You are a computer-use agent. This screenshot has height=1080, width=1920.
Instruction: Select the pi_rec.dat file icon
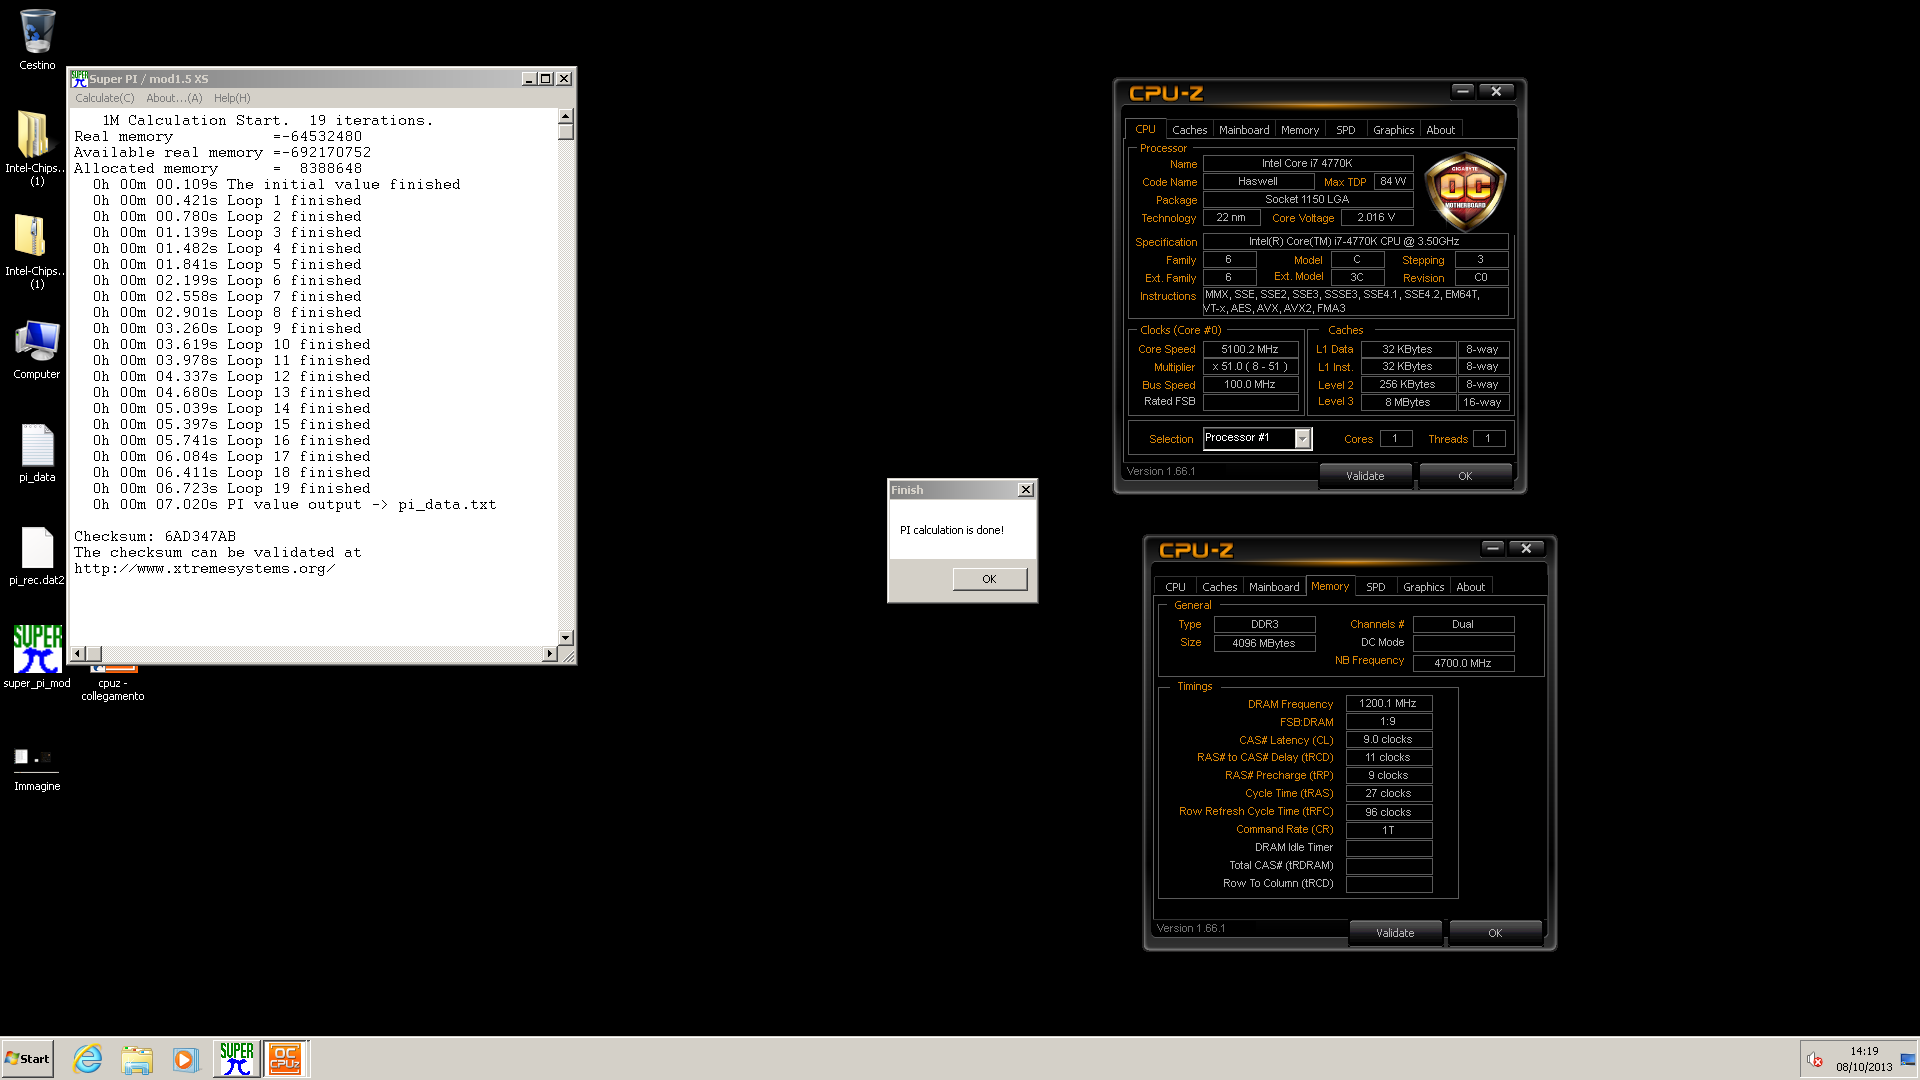(x=37, y=556)
